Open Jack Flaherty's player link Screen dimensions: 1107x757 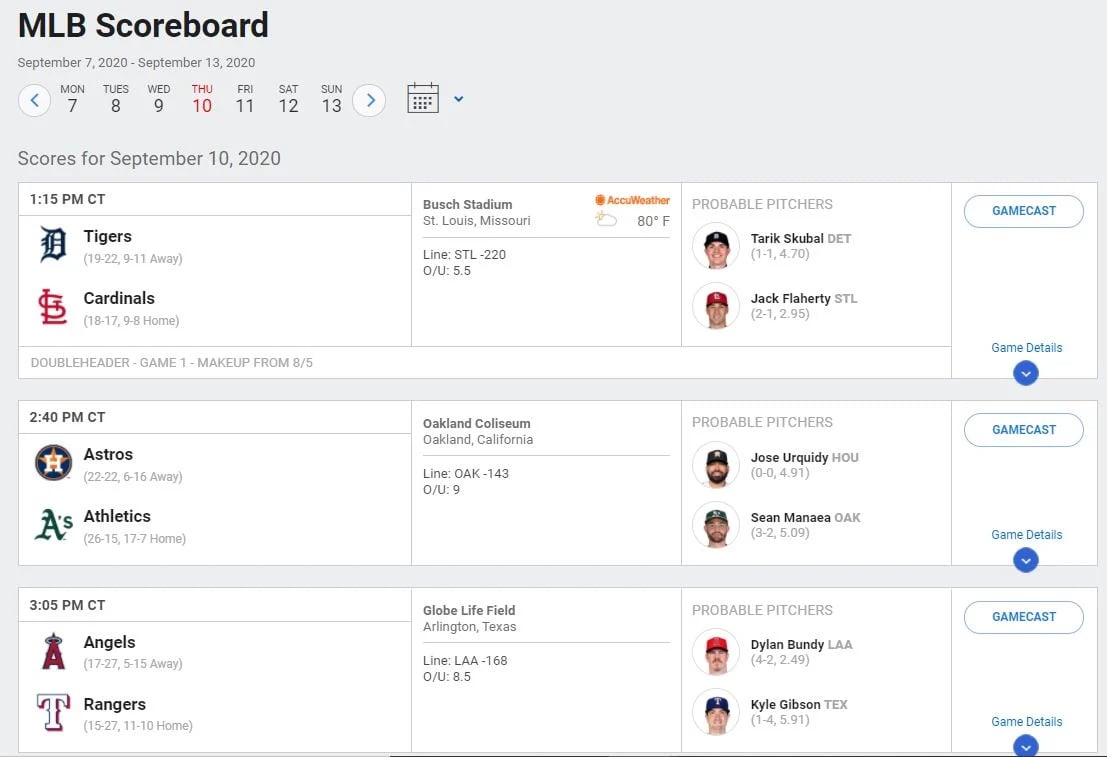(790, 298)
